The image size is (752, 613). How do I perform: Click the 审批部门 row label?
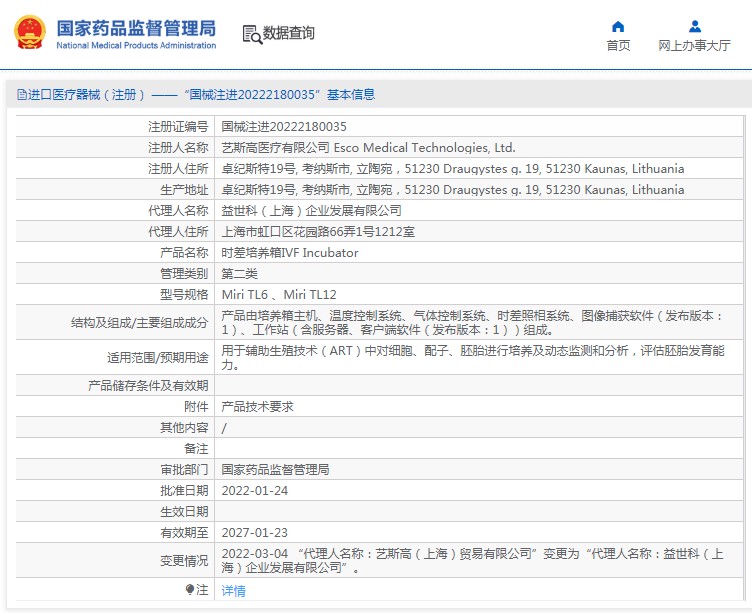click(x=184, y=470)
